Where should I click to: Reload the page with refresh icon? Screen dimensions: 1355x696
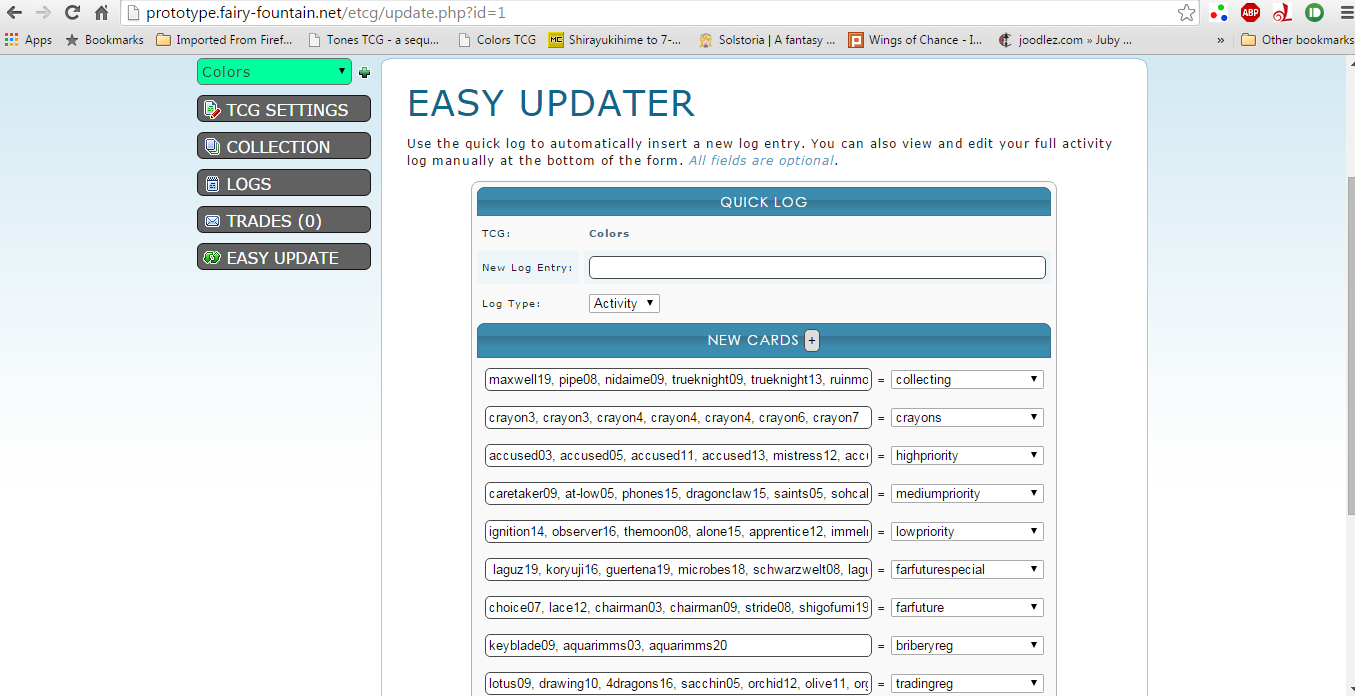(72, 13)
